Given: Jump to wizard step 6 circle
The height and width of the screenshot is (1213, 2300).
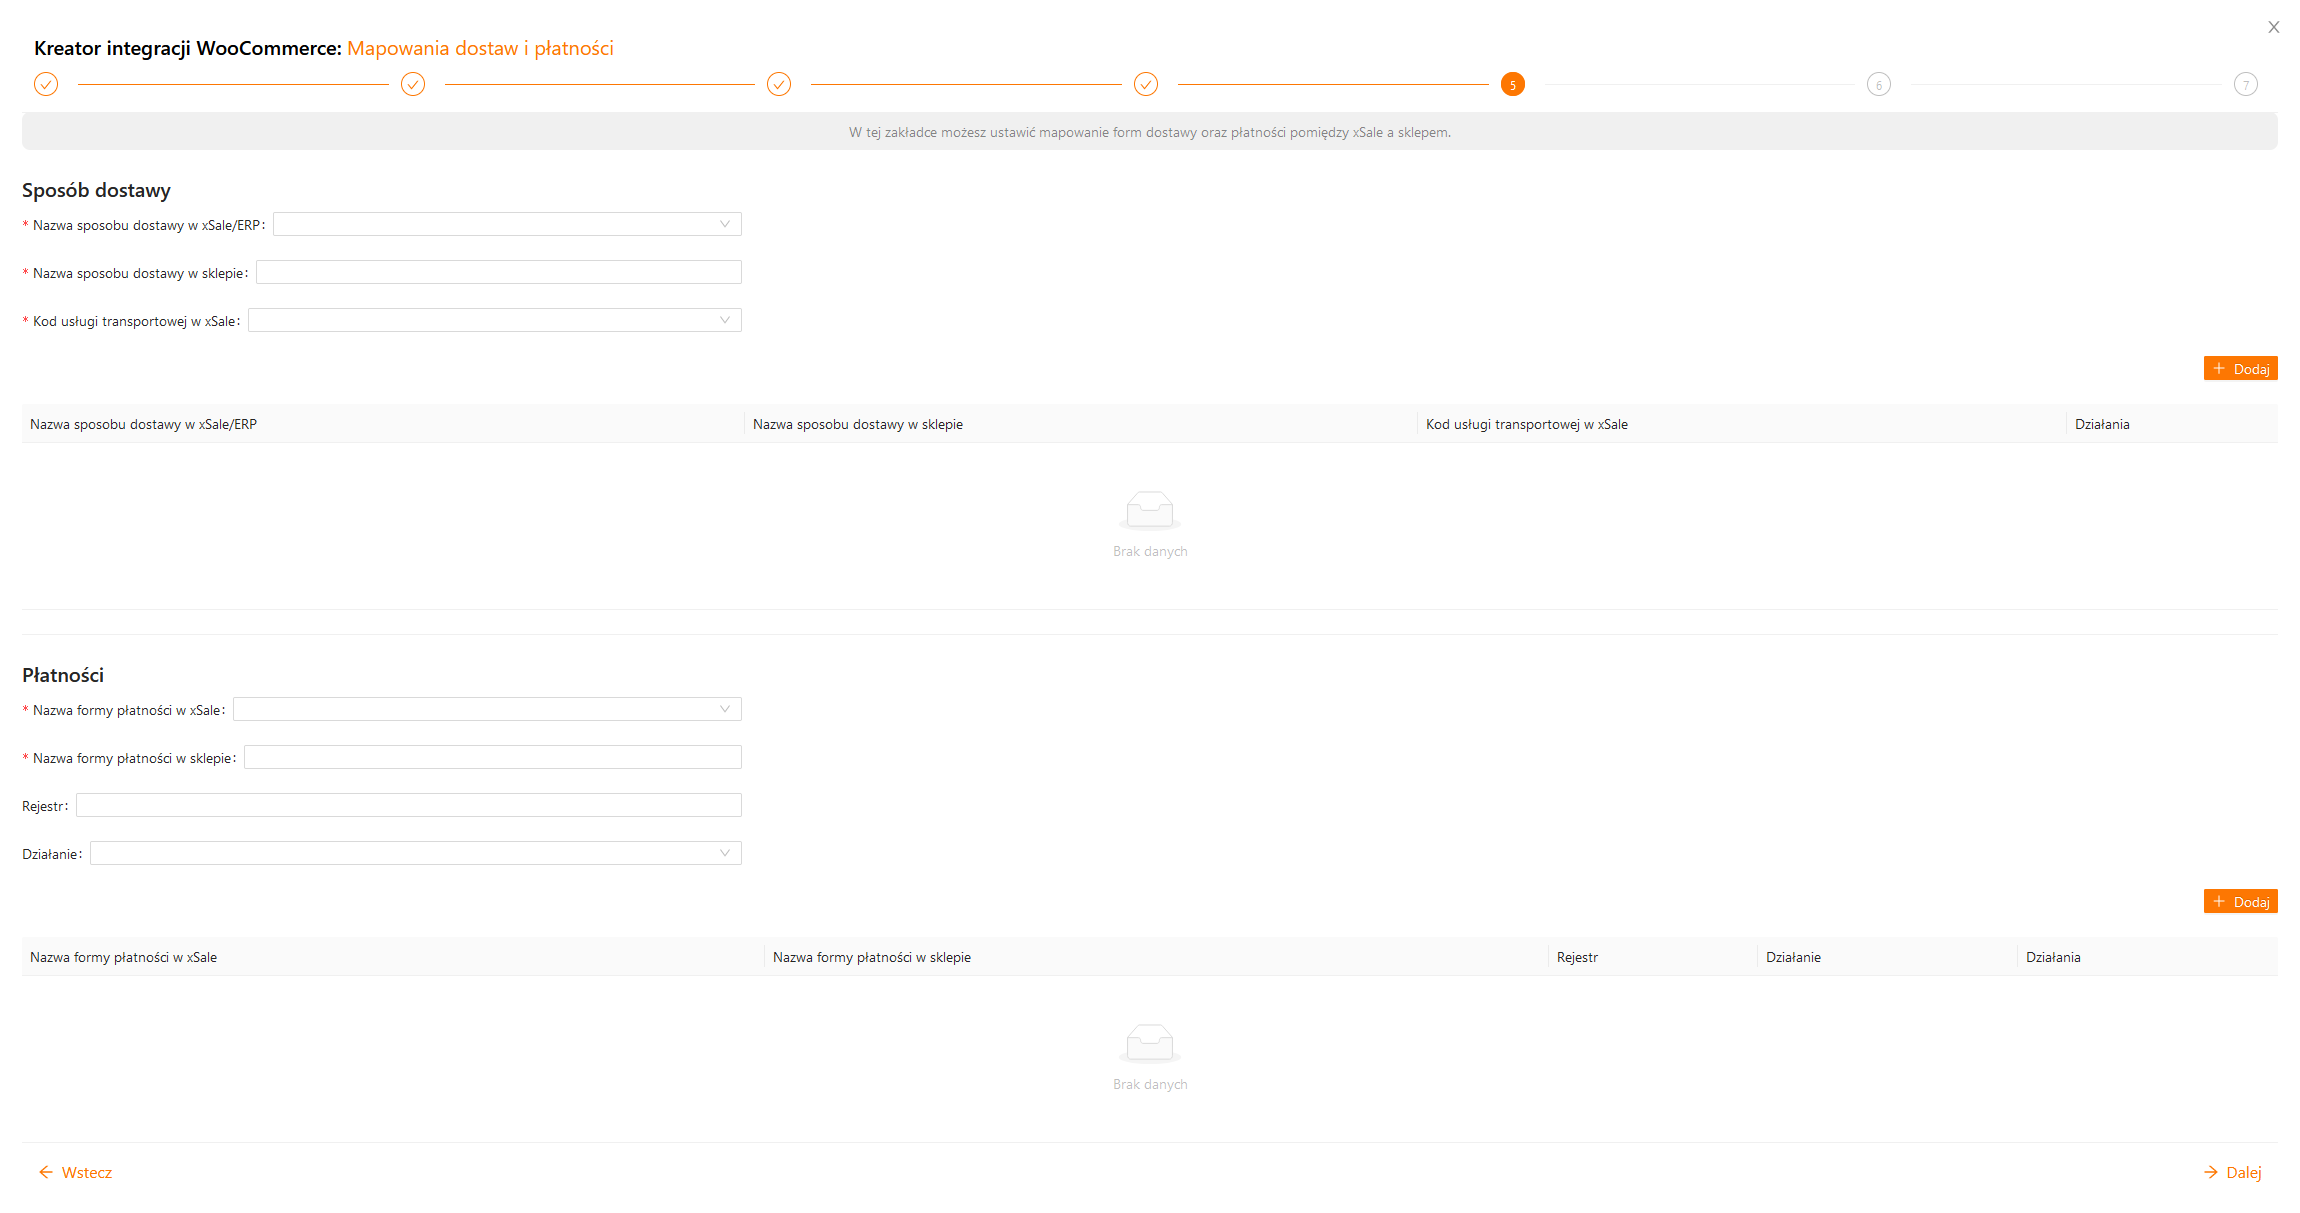Looking at the screenshot, I should (x=1879, y=84).
